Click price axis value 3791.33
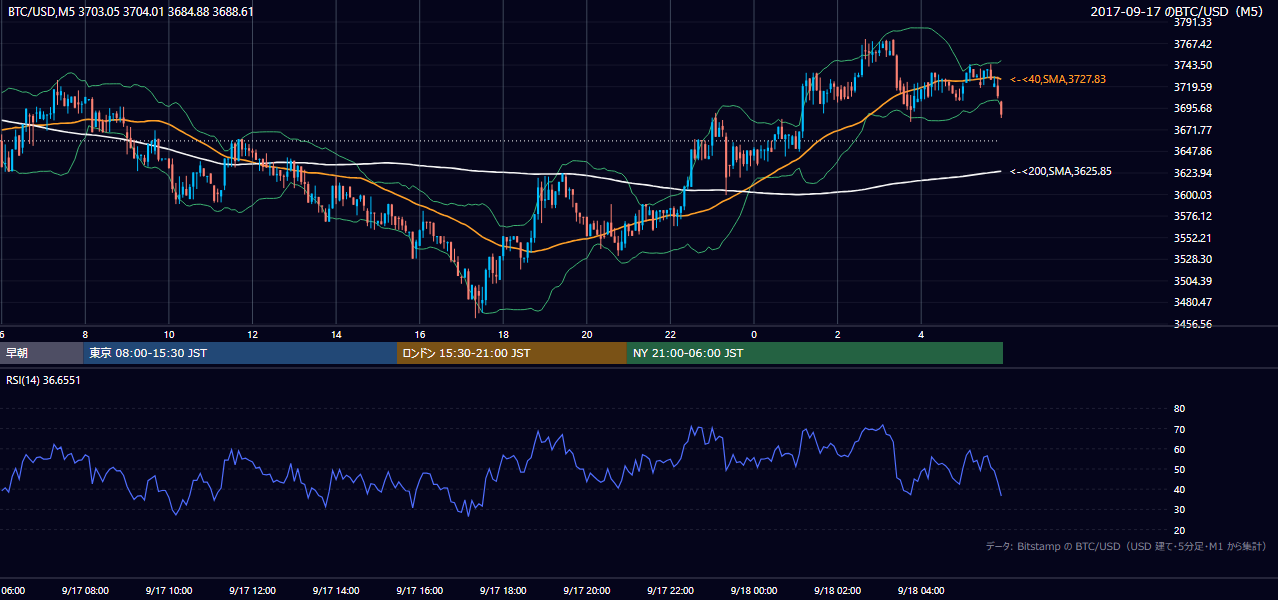 pyautogui.click(x=1192, y=22)
